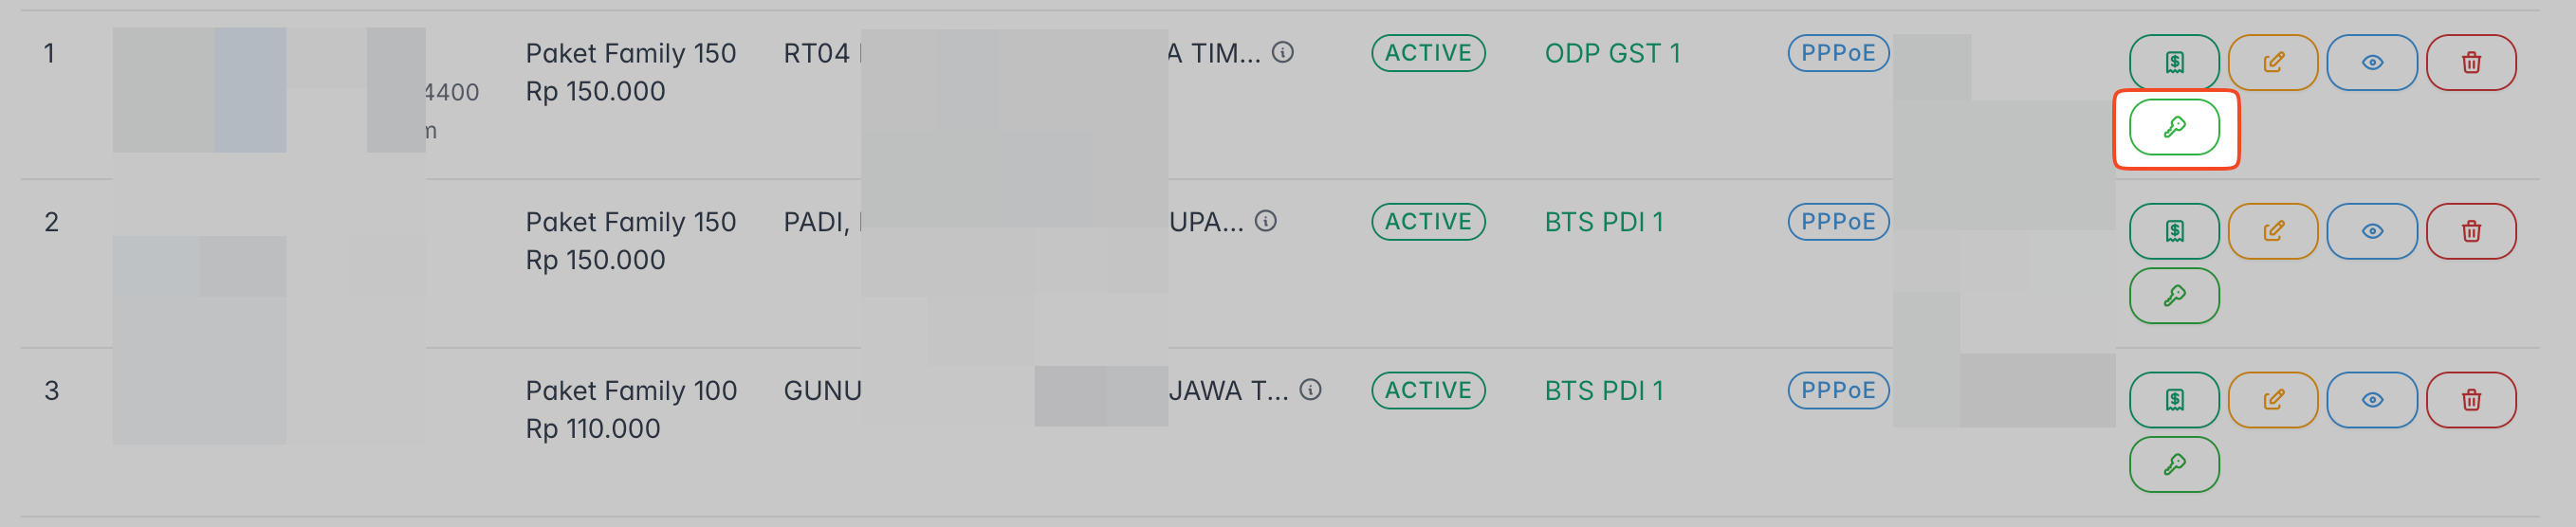View details of row 2 customer
Screen dimensions: 2576x527
[2371, 232]
